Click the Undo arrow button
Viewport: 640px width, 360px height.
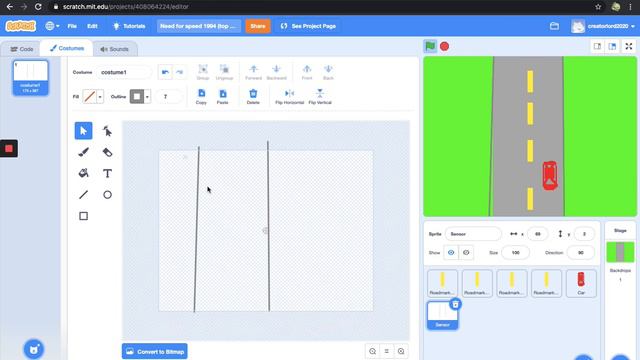(x=165, y=72)
